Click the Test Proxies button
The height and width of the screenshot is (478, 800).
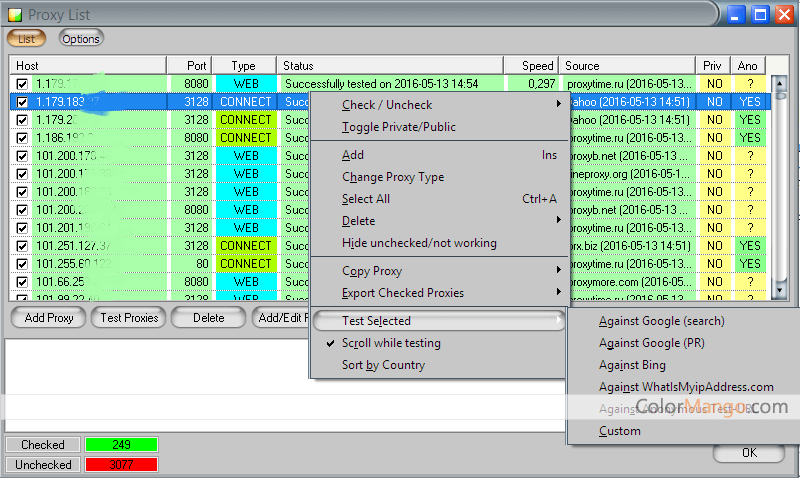127,318
